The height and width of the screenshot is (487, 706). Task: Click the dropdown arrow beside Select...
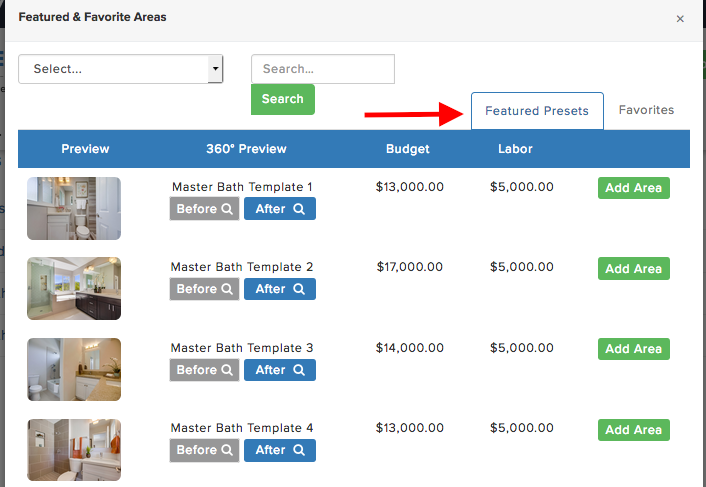214,69
